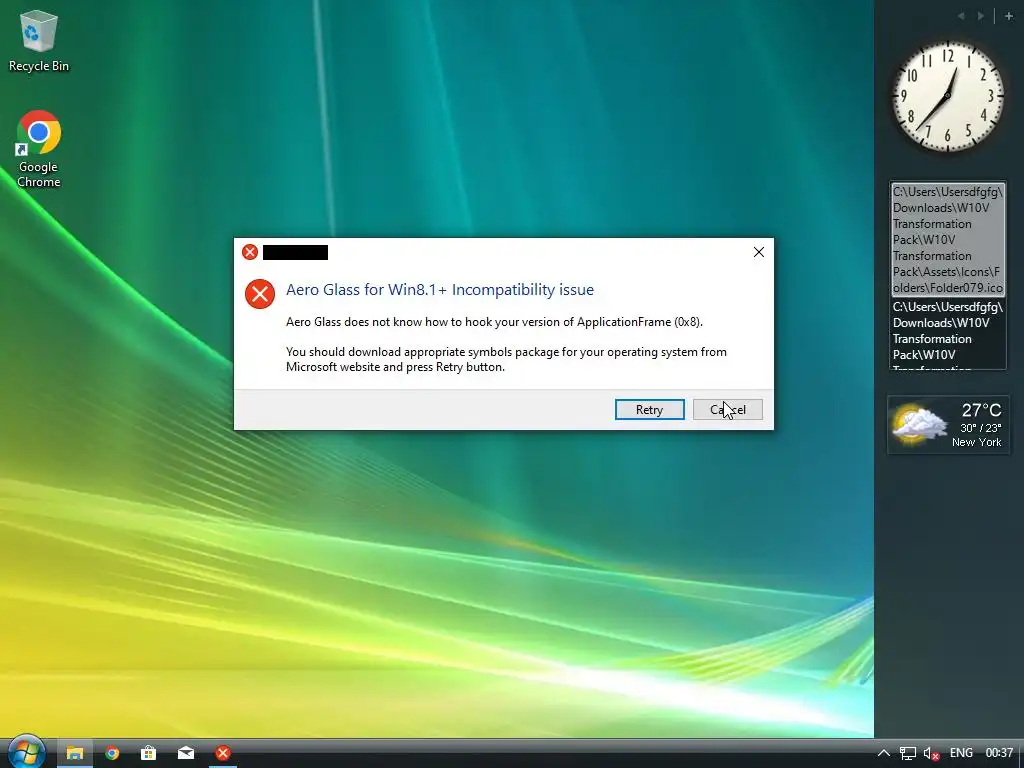Open the Mail app in the taskbar
1024x768 pixels.
click(186, 753)
